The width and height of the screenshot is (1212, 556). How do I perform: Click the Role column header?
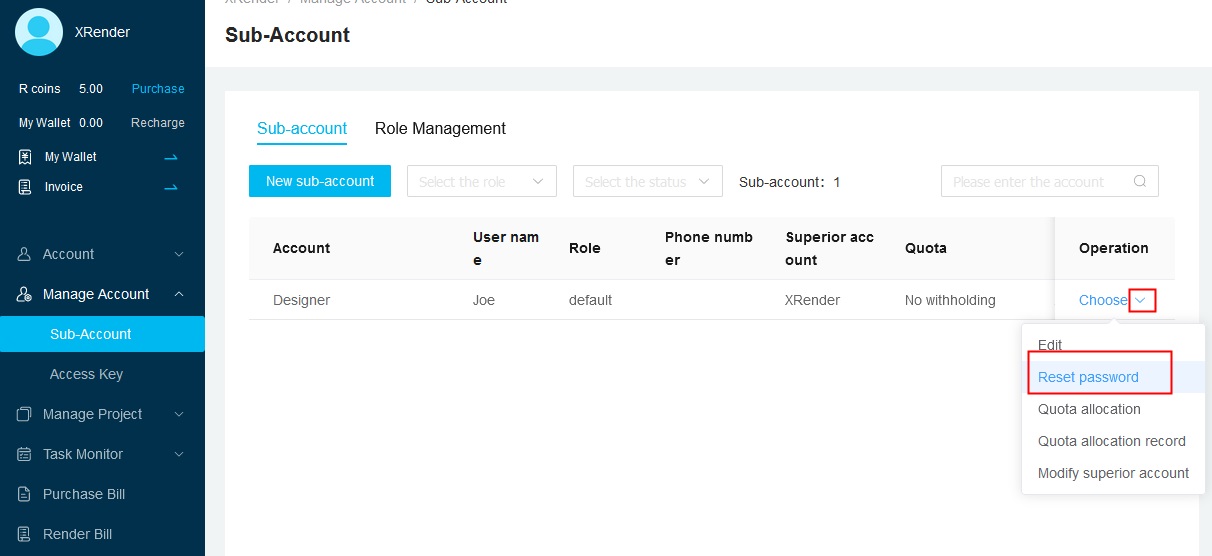584,248
